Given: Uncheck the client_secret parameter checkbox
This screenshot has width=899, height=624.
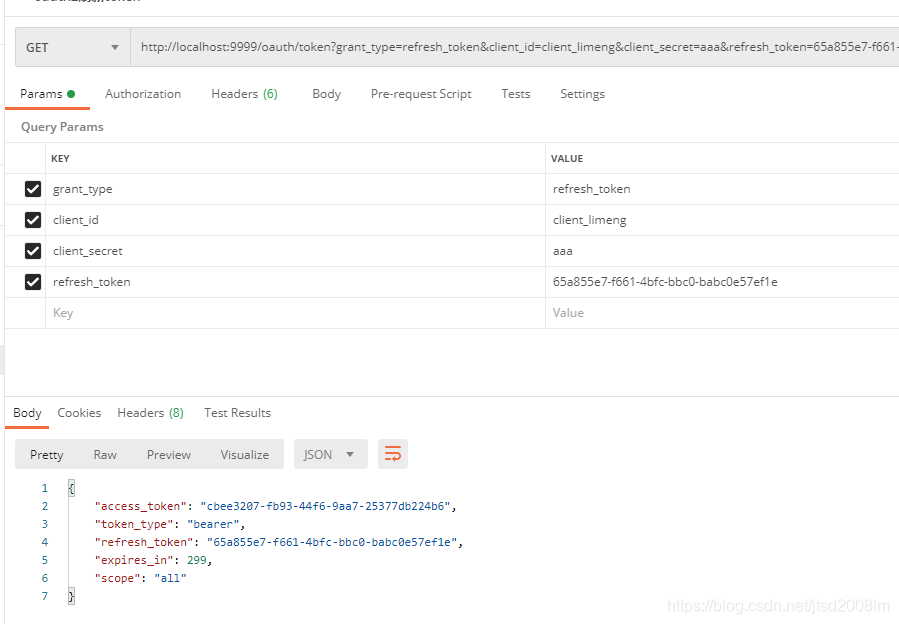Looking at the screenshot, I should [33, 251].
